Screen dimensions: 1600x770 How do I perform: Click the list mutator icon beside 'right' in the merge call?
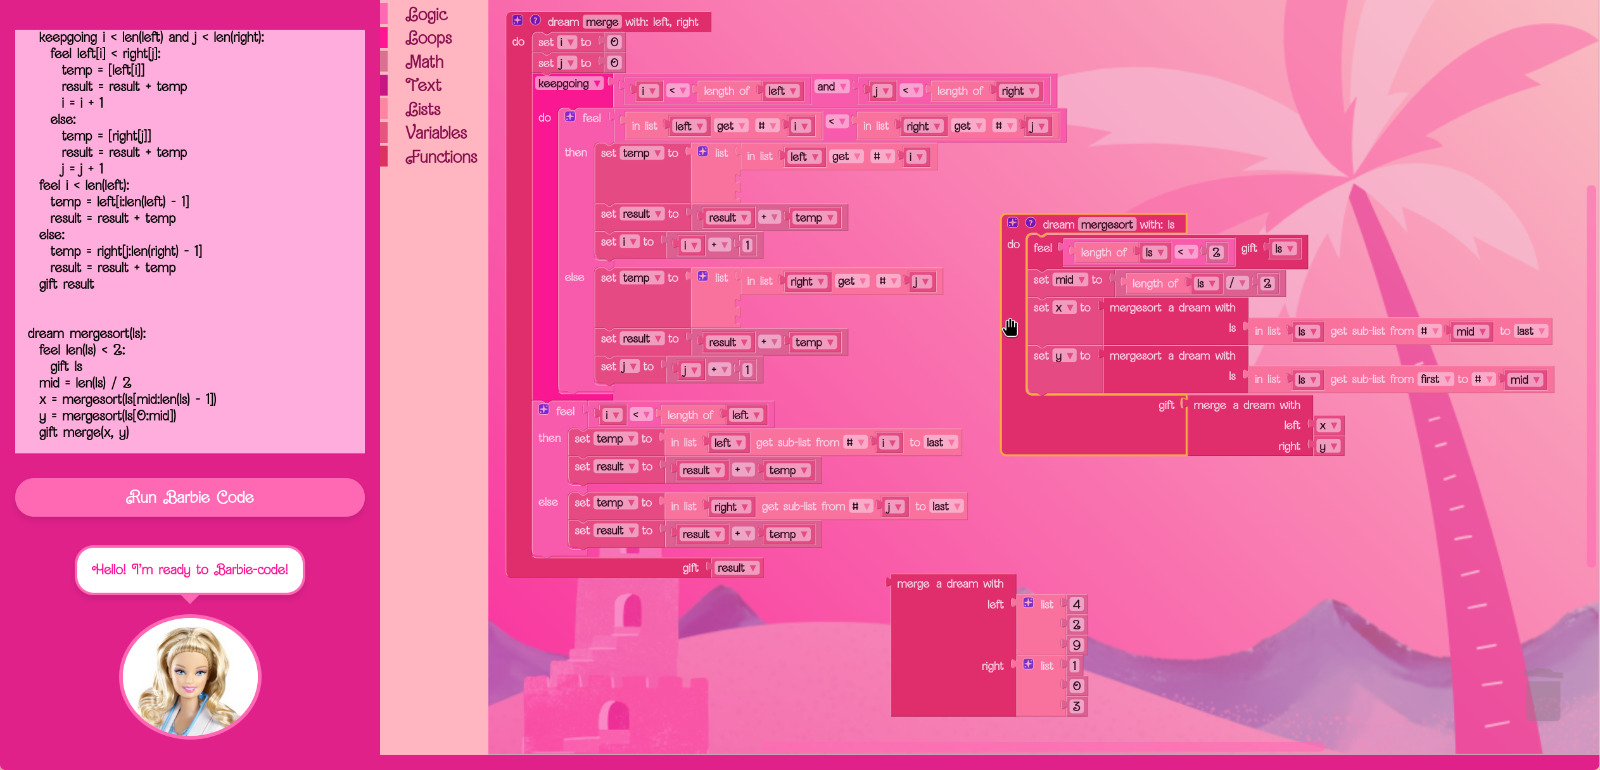[x=1028, y=664]
